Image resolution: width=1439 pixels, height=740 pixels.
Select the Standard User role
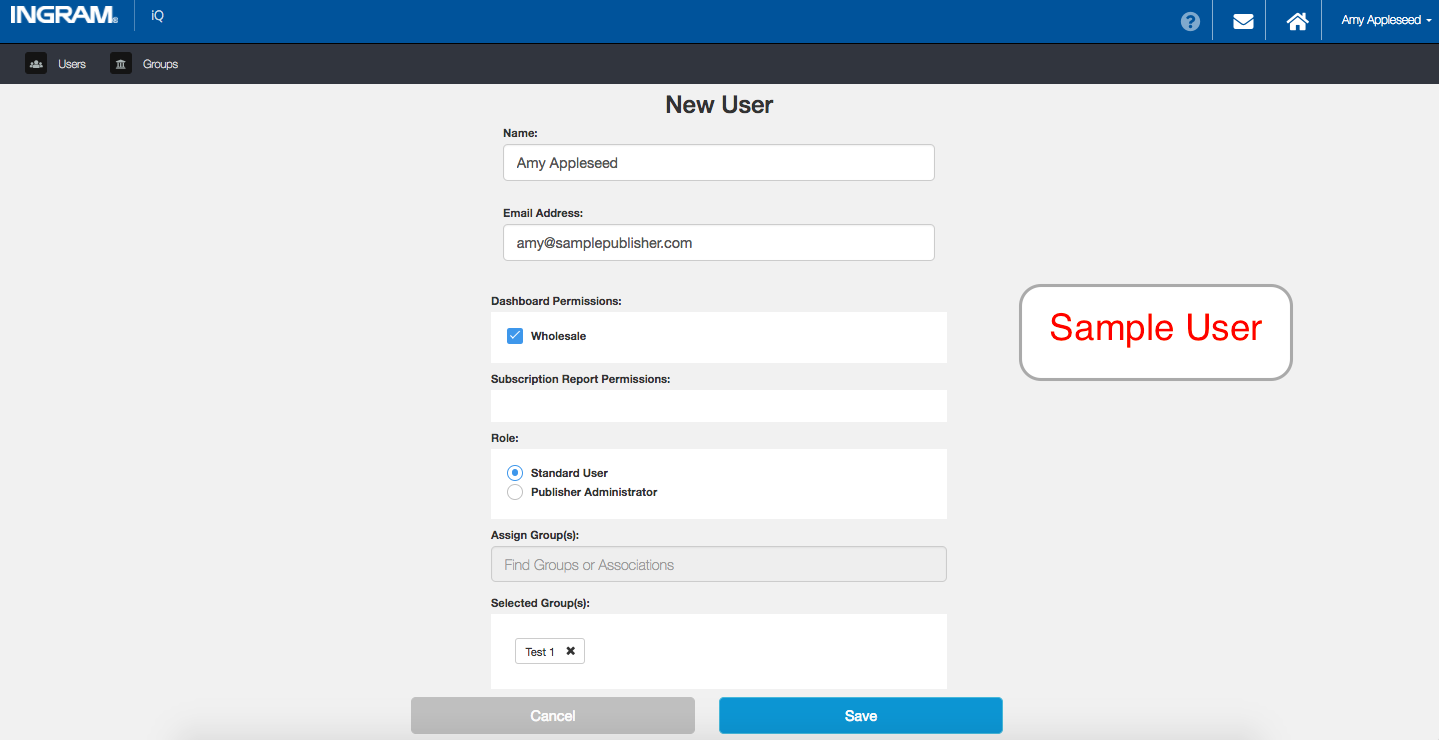pos(515,473)
